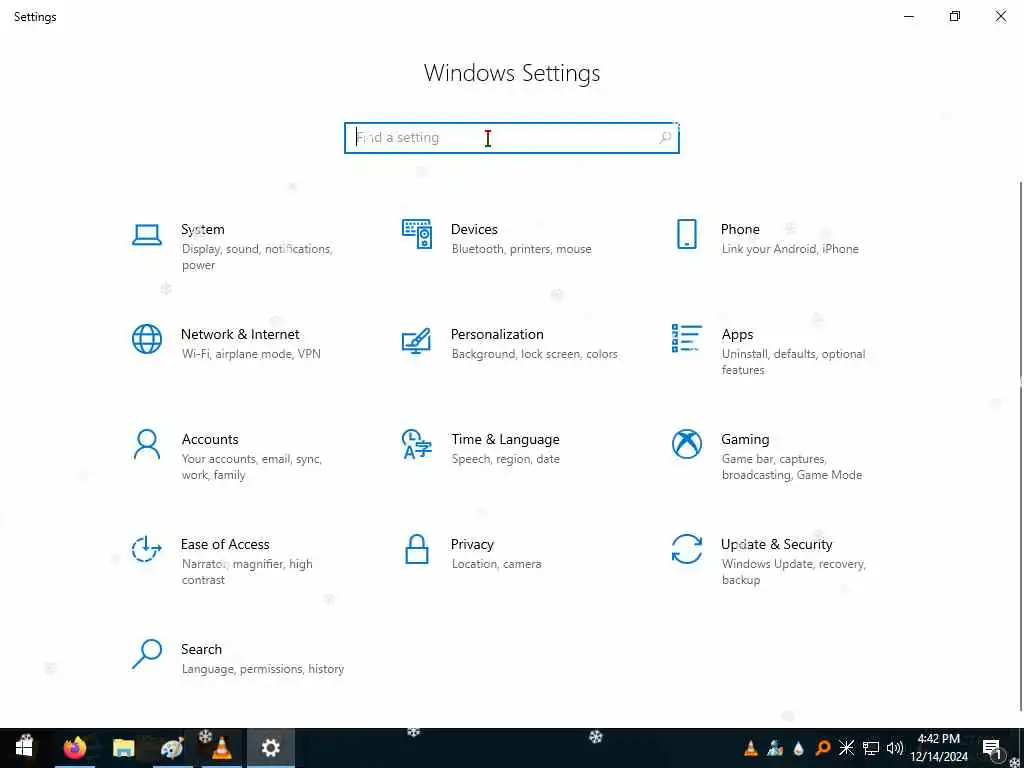Open the Gaming heading link

point(745,440)
